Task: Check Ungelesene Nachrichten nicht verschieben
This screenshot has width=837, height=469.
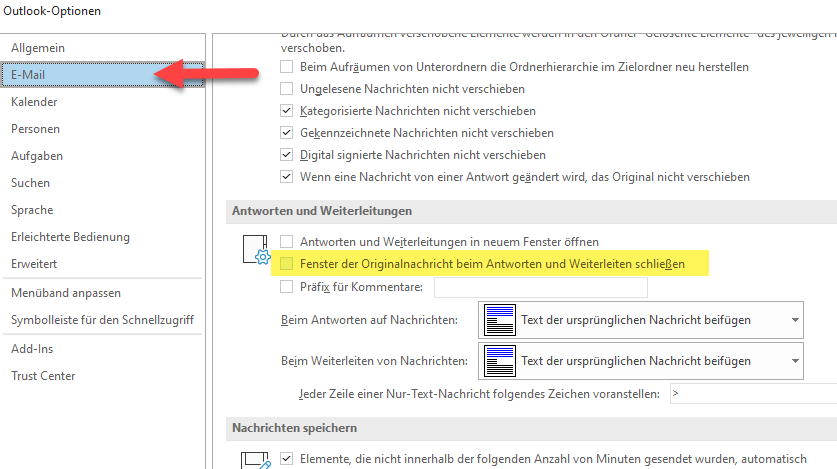Action: coord(287,89)
